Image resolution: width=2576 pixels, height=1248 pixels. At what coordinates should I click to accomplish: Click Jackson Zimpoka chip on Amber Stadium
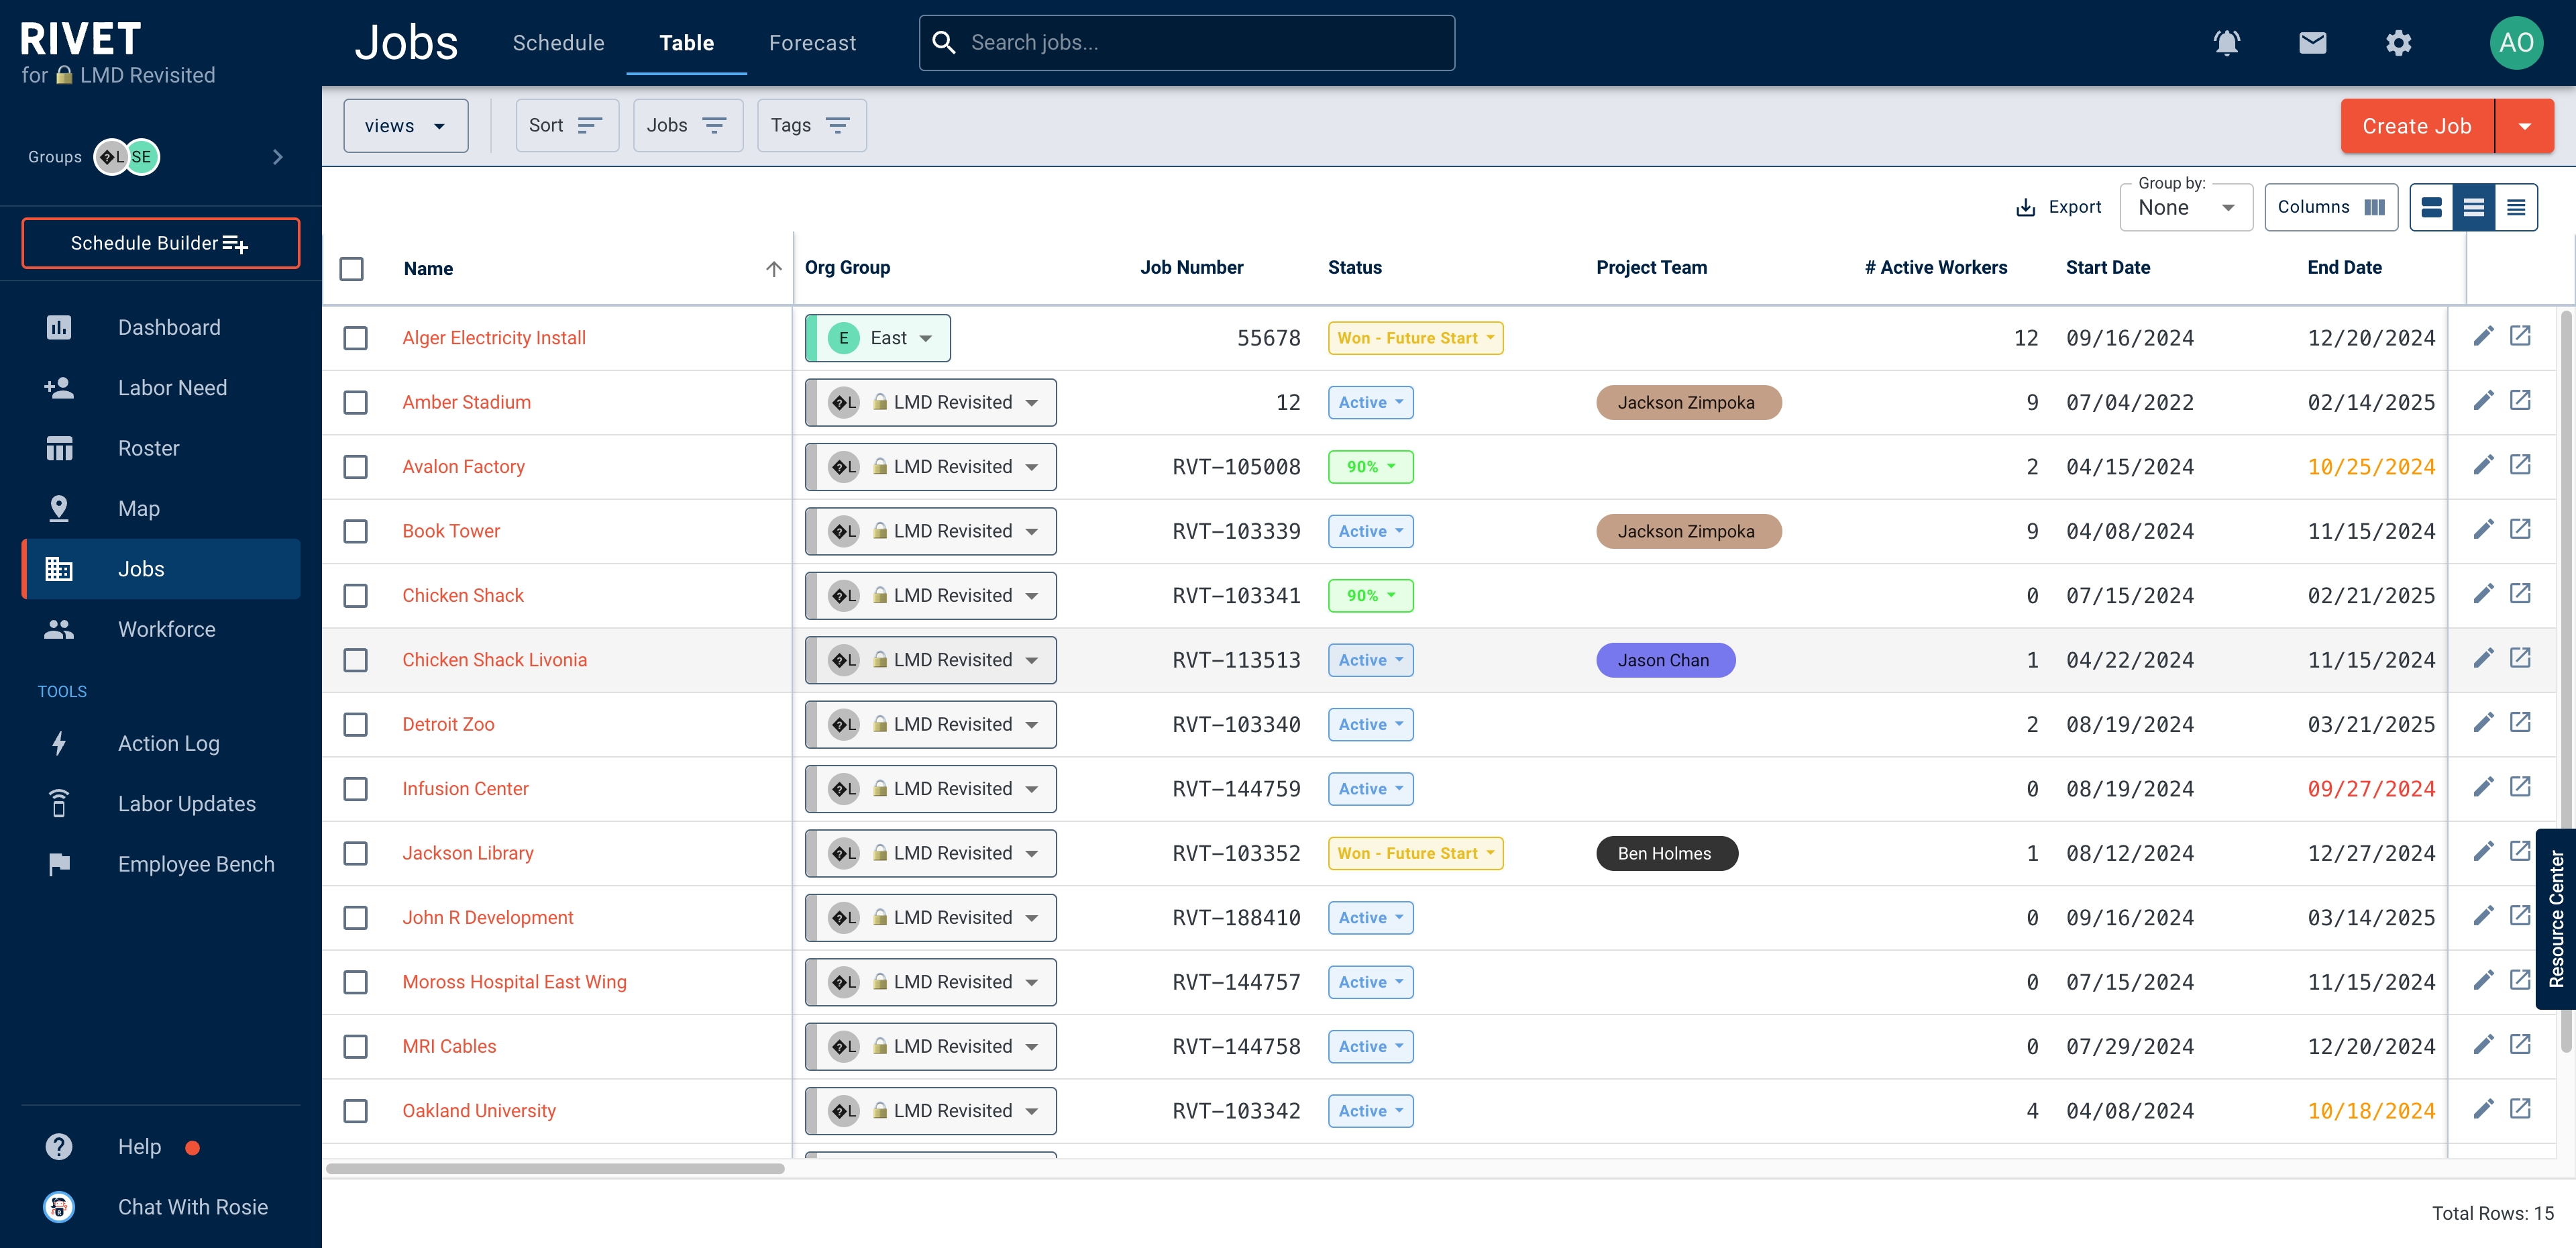(x=1688, y=402)
